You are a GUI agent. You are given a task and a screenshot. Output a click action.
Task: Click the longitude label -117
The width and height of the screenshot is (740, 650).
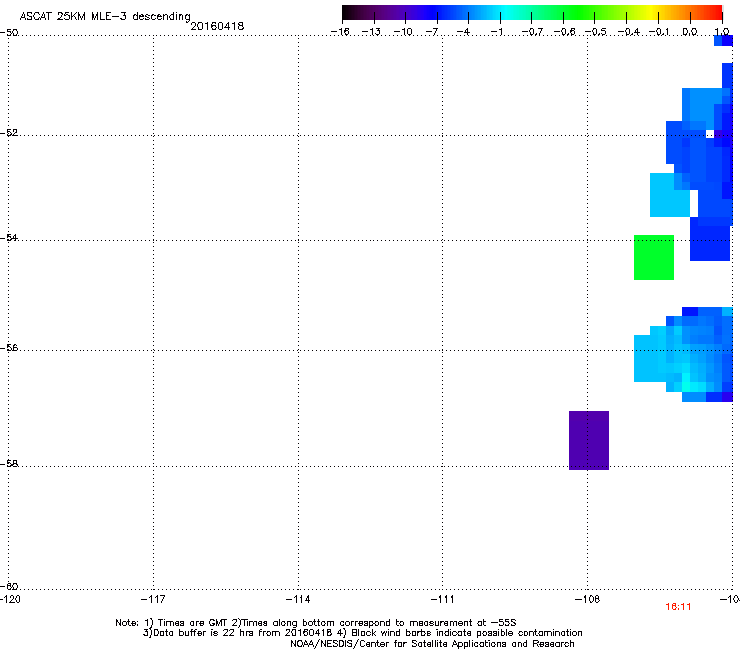pyautogui.click(x=153, y=599)
